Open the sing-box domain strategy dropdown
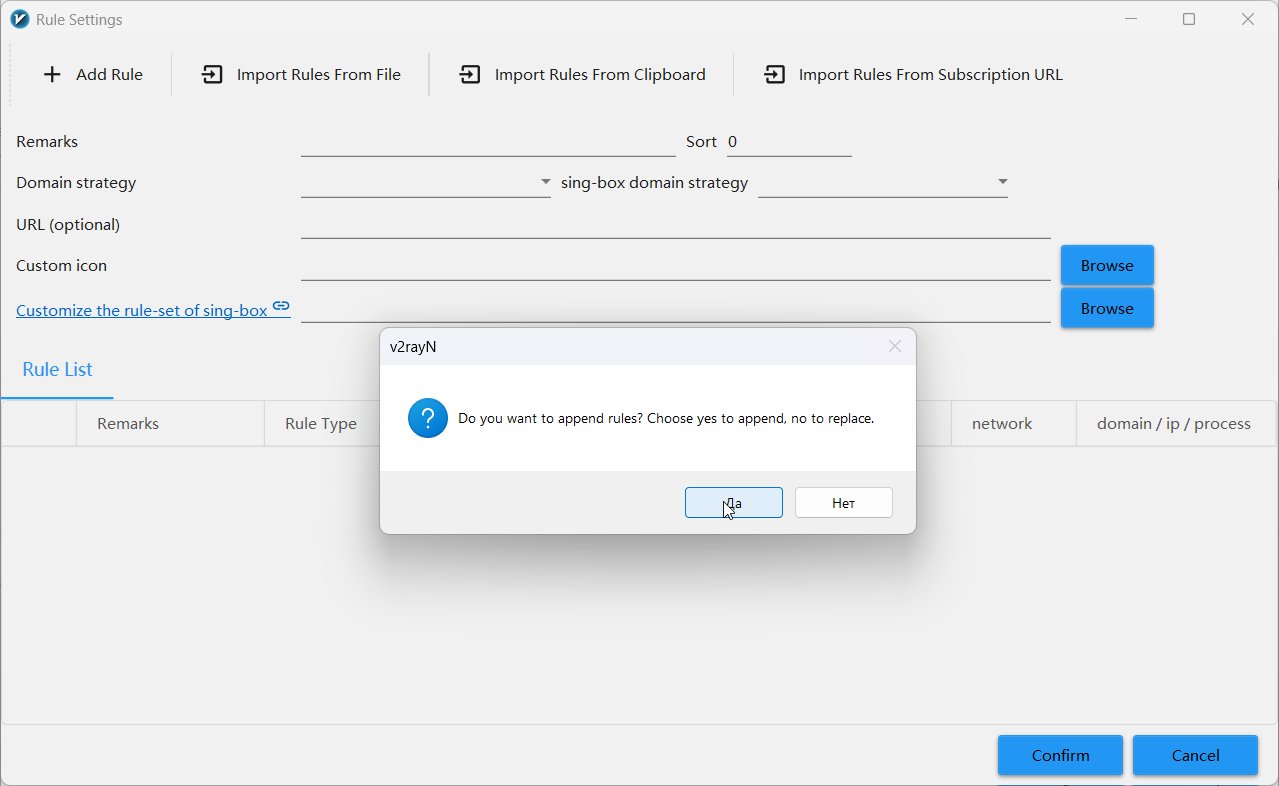The width and height of the screenshot is (1279, 786). [x=883, y=183]
